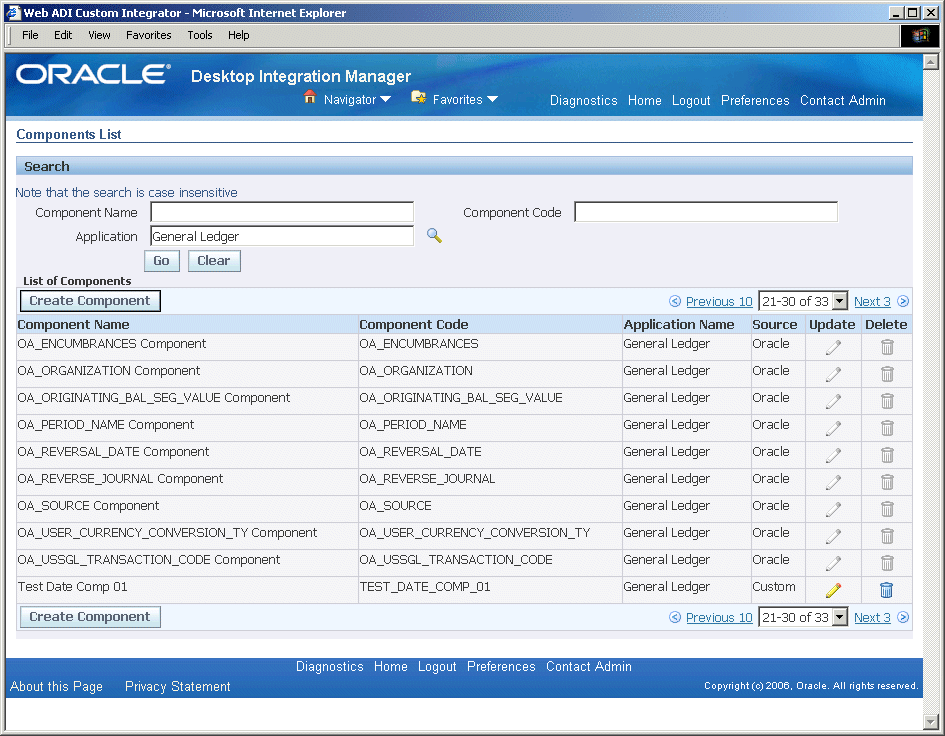Click the Application field containing General Ledger
The image size is (945, 736).
click(282, 236)
